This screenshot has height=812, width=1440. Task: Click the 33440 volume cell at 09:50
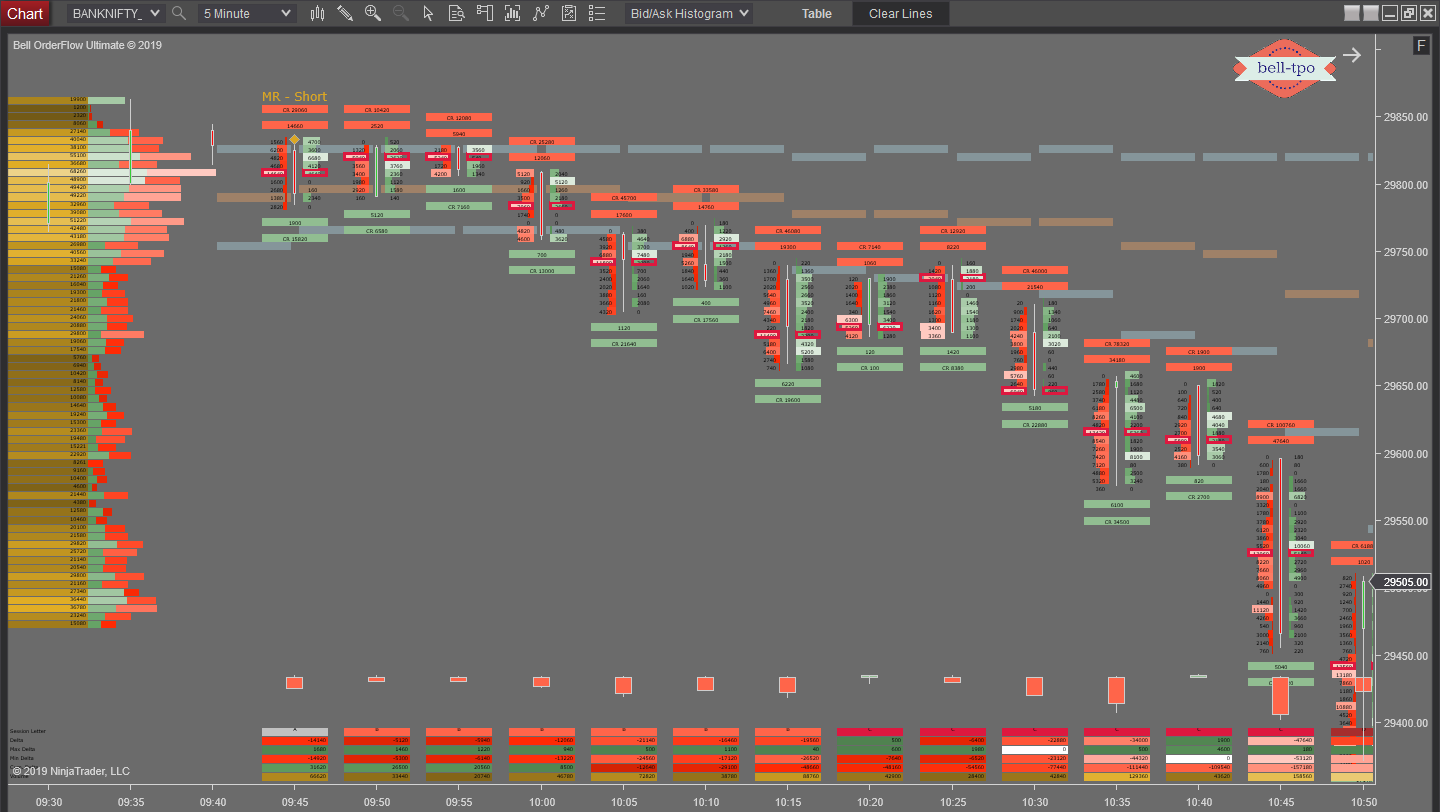click(x=377, y=777)
